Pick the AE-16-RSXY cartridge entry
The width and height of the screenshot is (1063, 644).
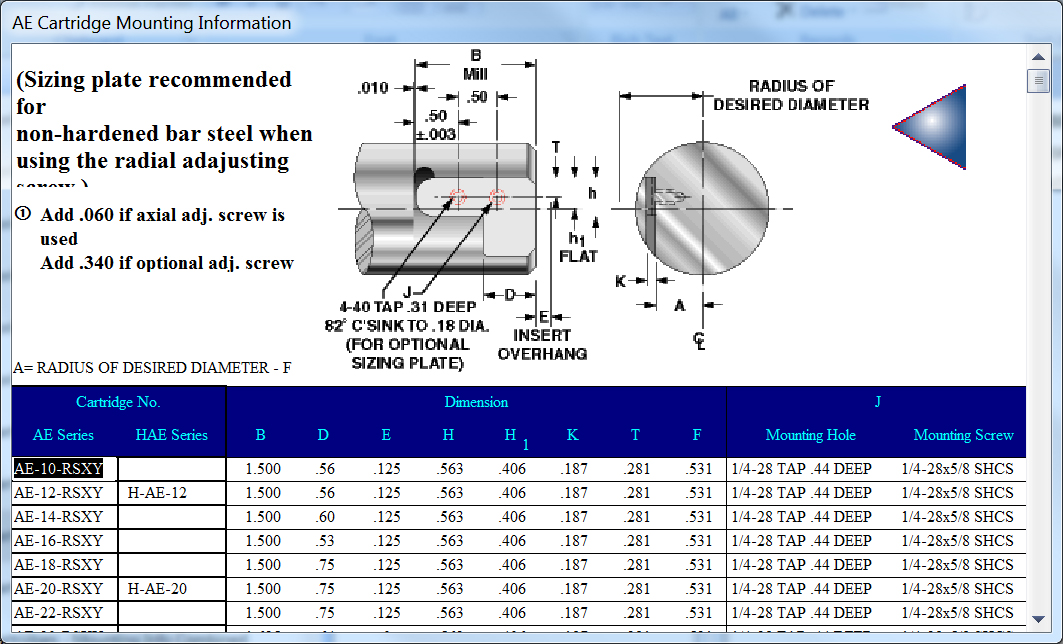pyautogui.click(x=59, y=540)
